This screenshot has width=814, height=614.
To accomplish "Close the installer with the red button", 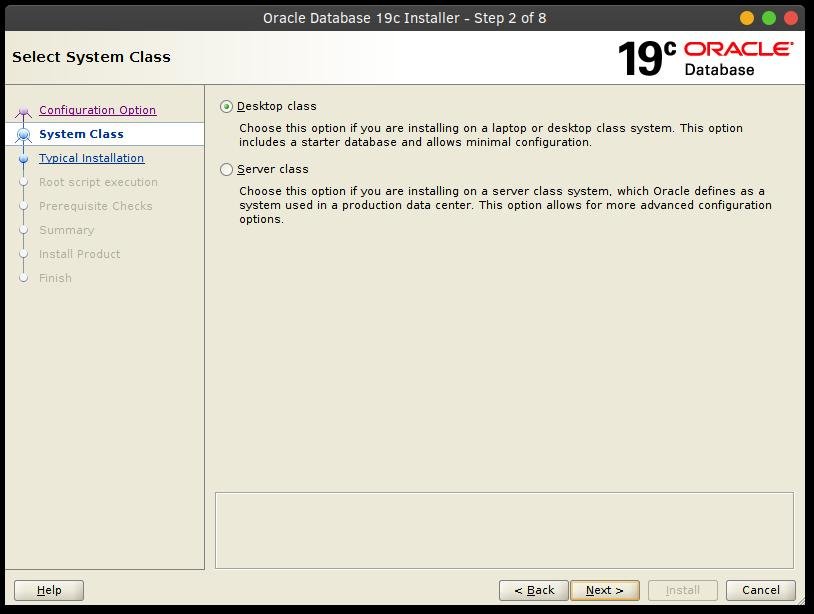I will coord(791,18).
